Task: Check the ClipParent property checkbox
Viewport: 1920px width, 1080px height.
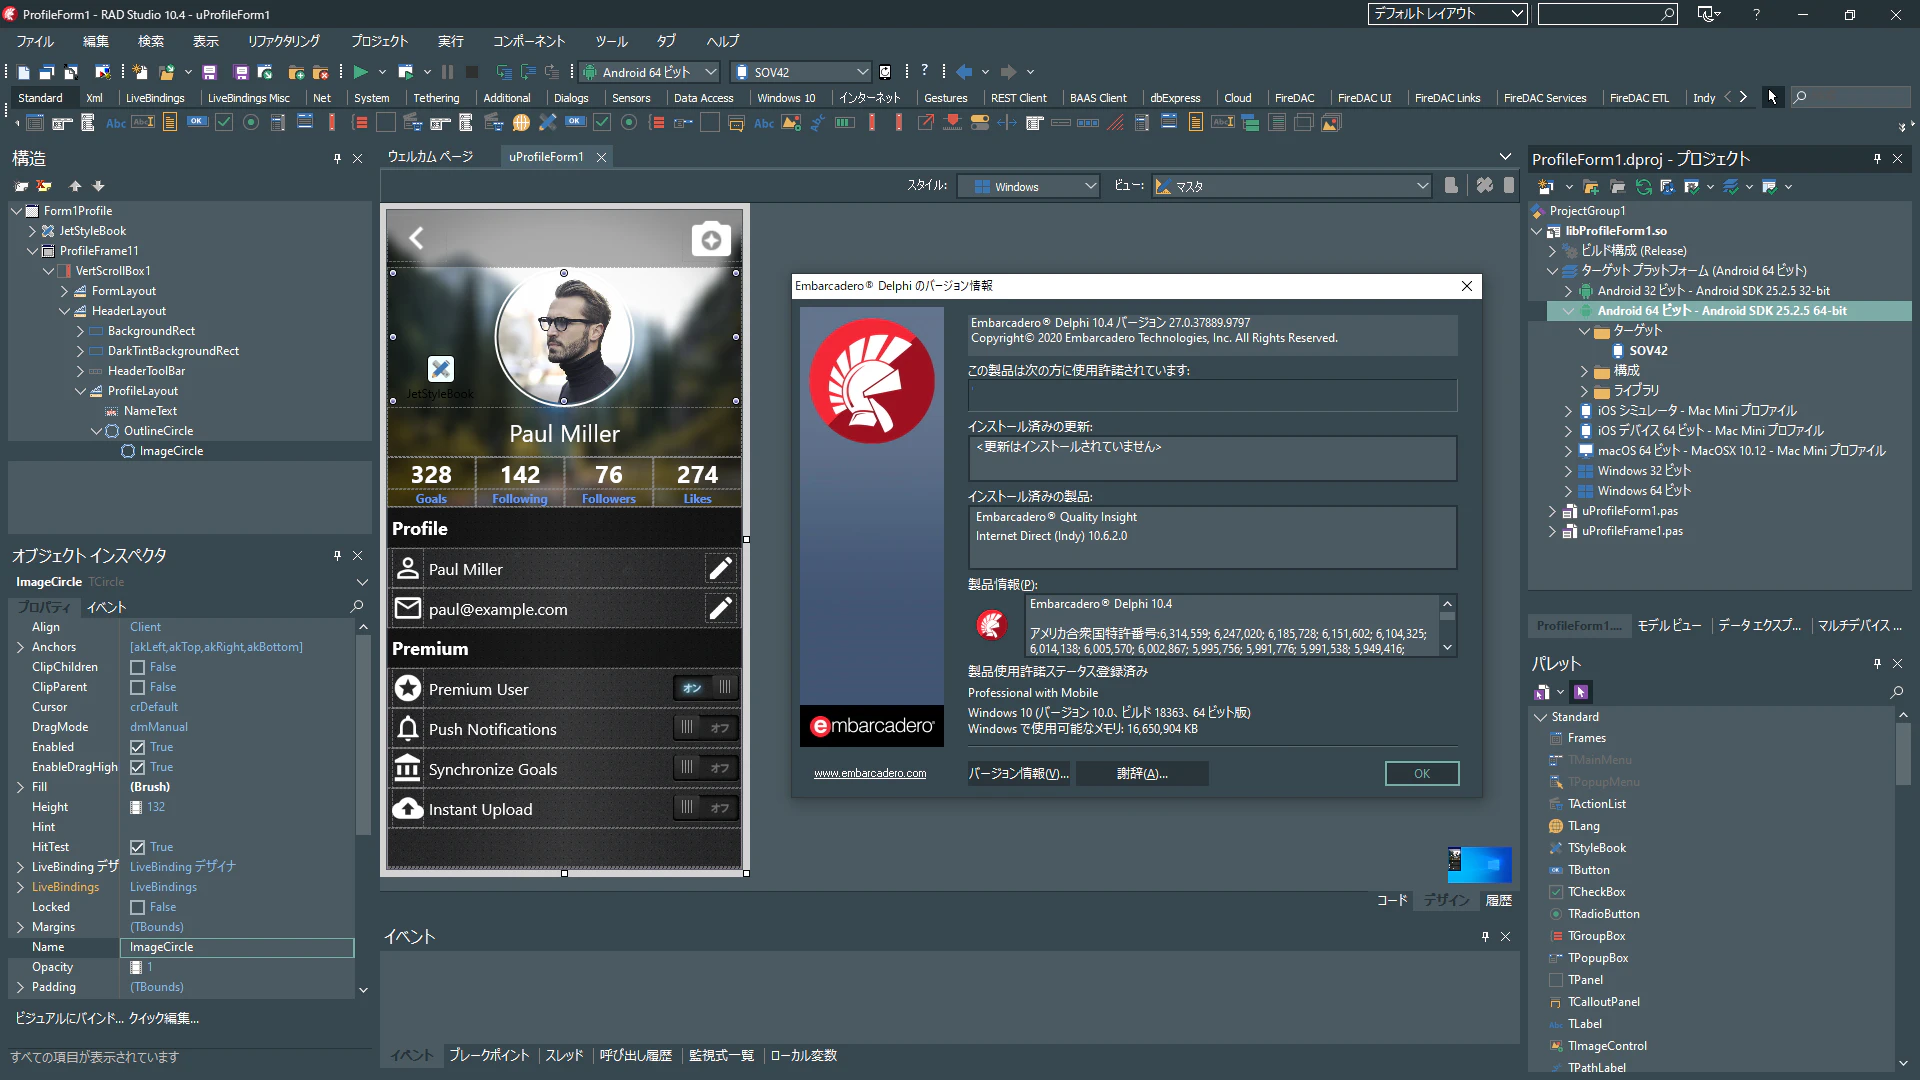Action: [x=138, y=687]
